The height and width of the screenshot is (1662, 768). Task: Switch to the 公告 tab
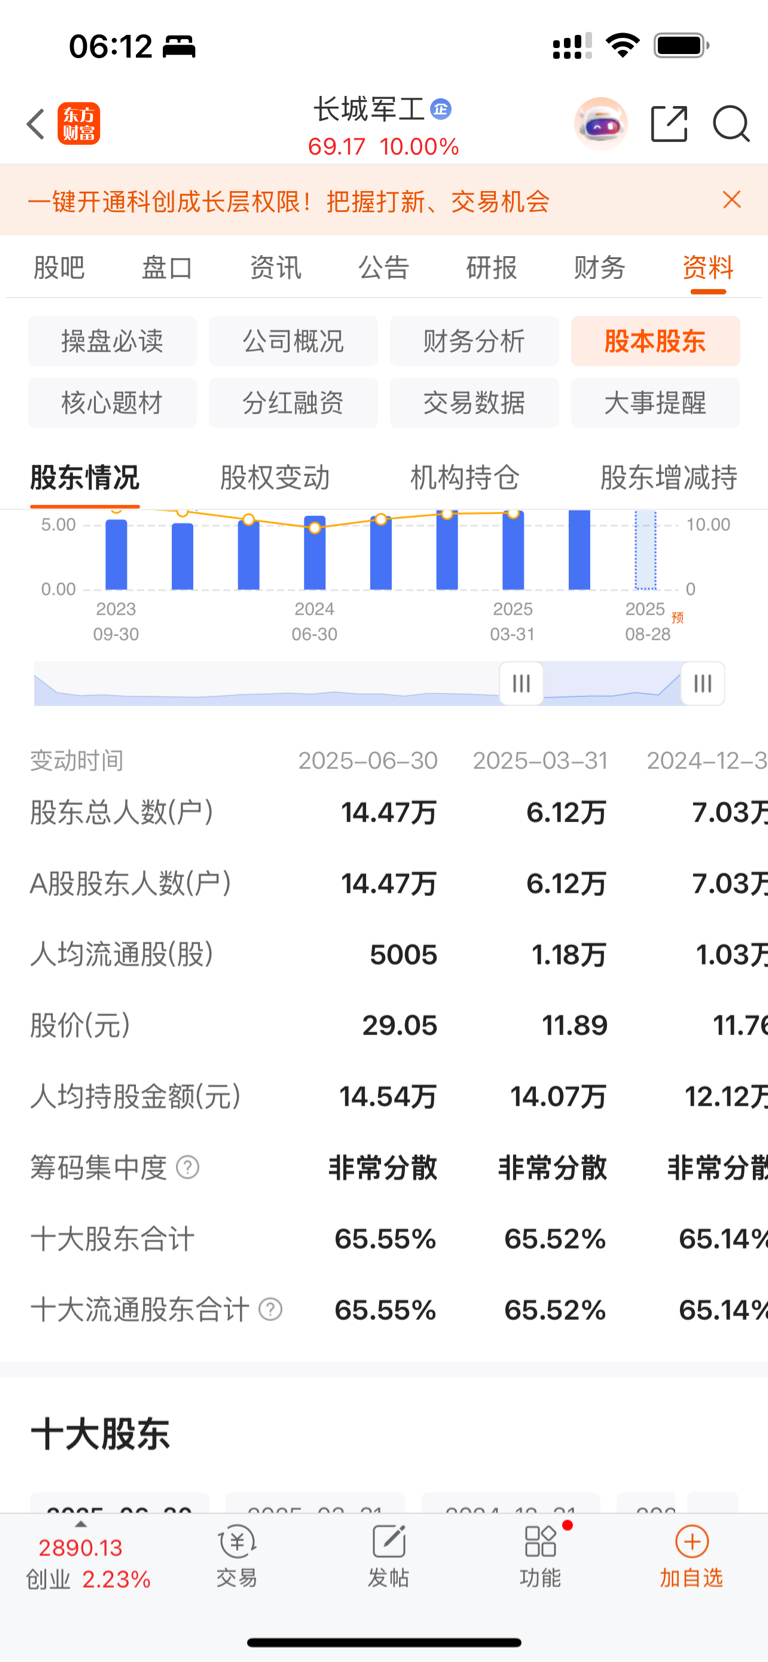384,268
